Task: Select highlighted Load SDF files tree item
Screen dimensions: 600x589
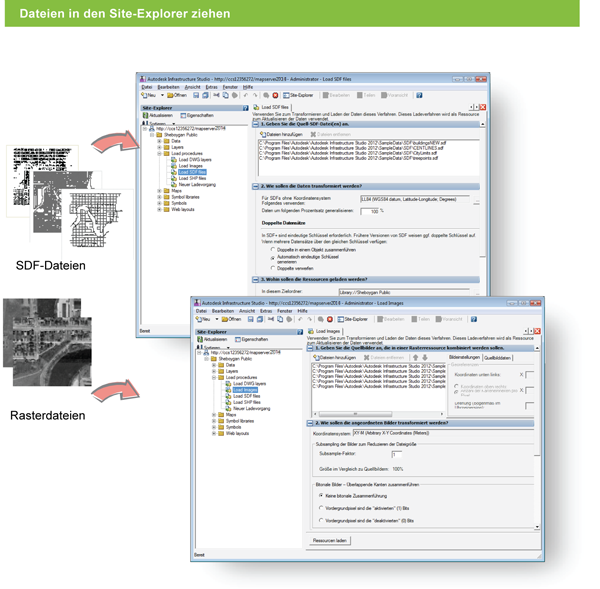Action: click(192, 172)
